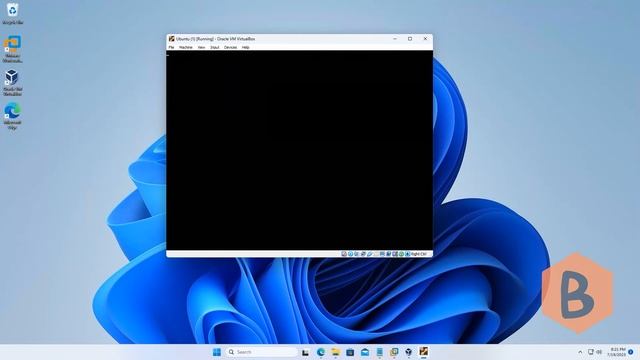
Task: Open the Input menu
Action: click(215, 47)
